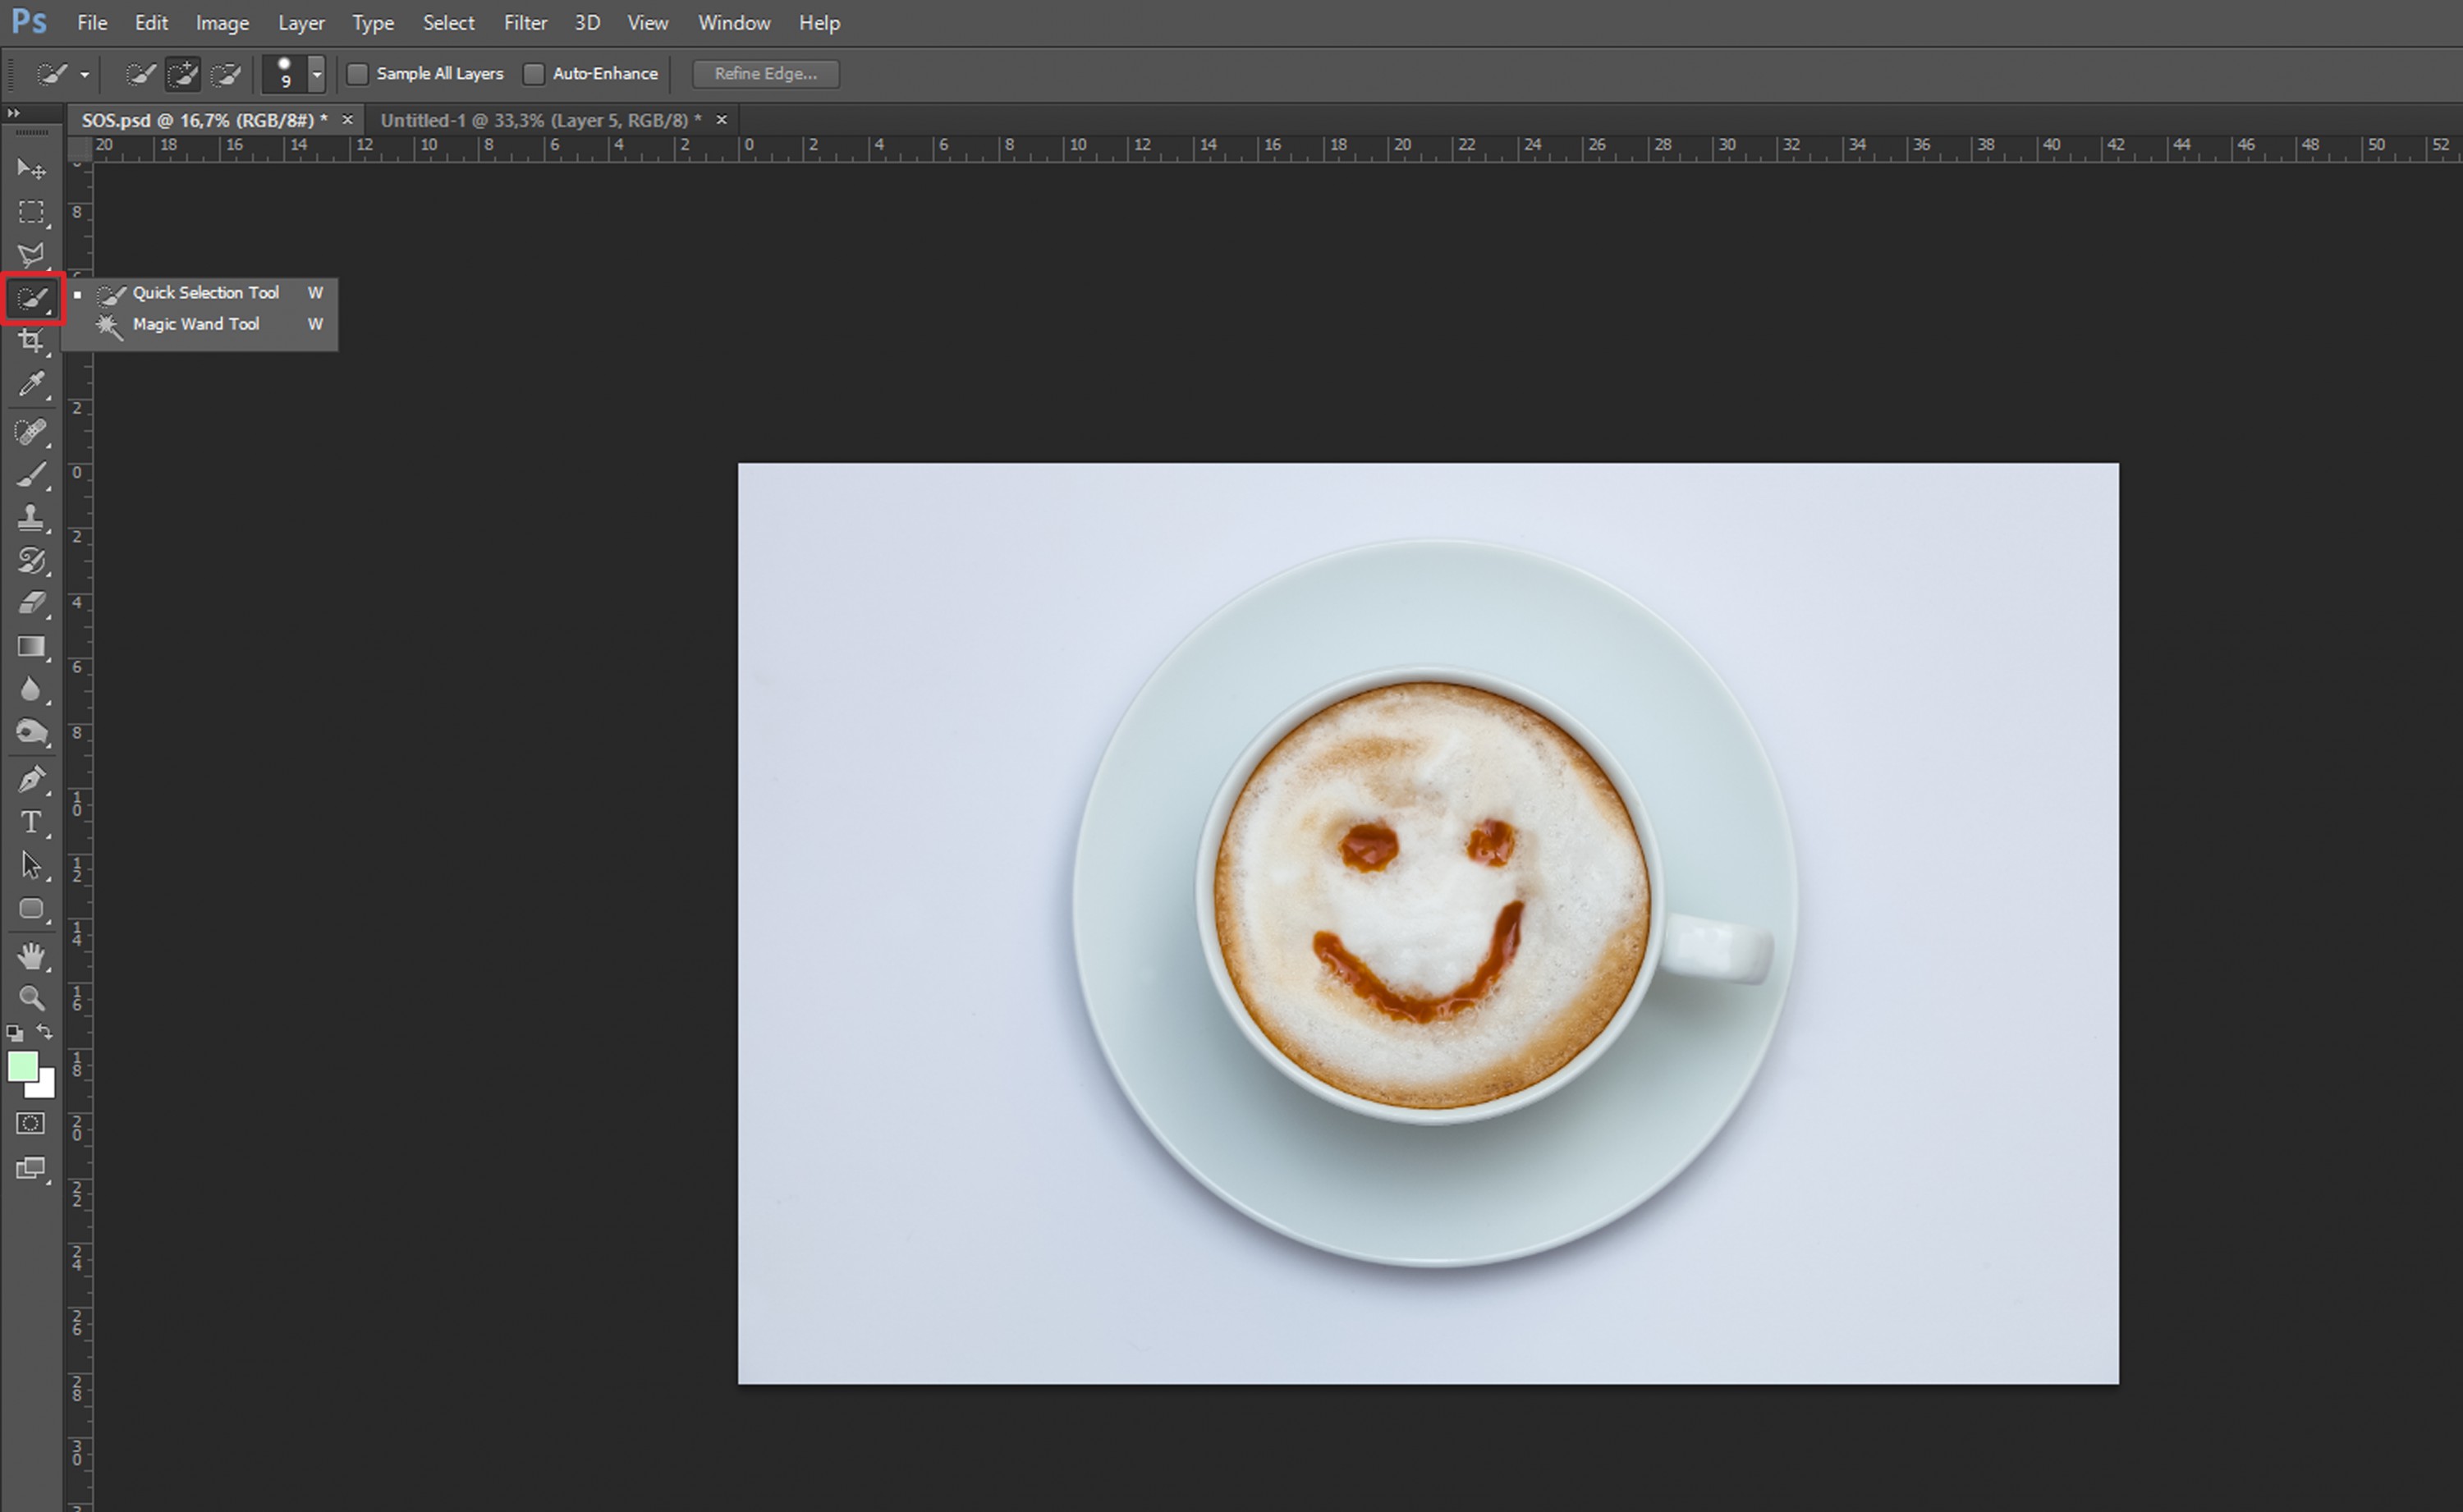Expand the collapsed tools panel arrows
The height and width of the screenshot is (1512, 2463).
pyautogui.click(x=13, y=114)
